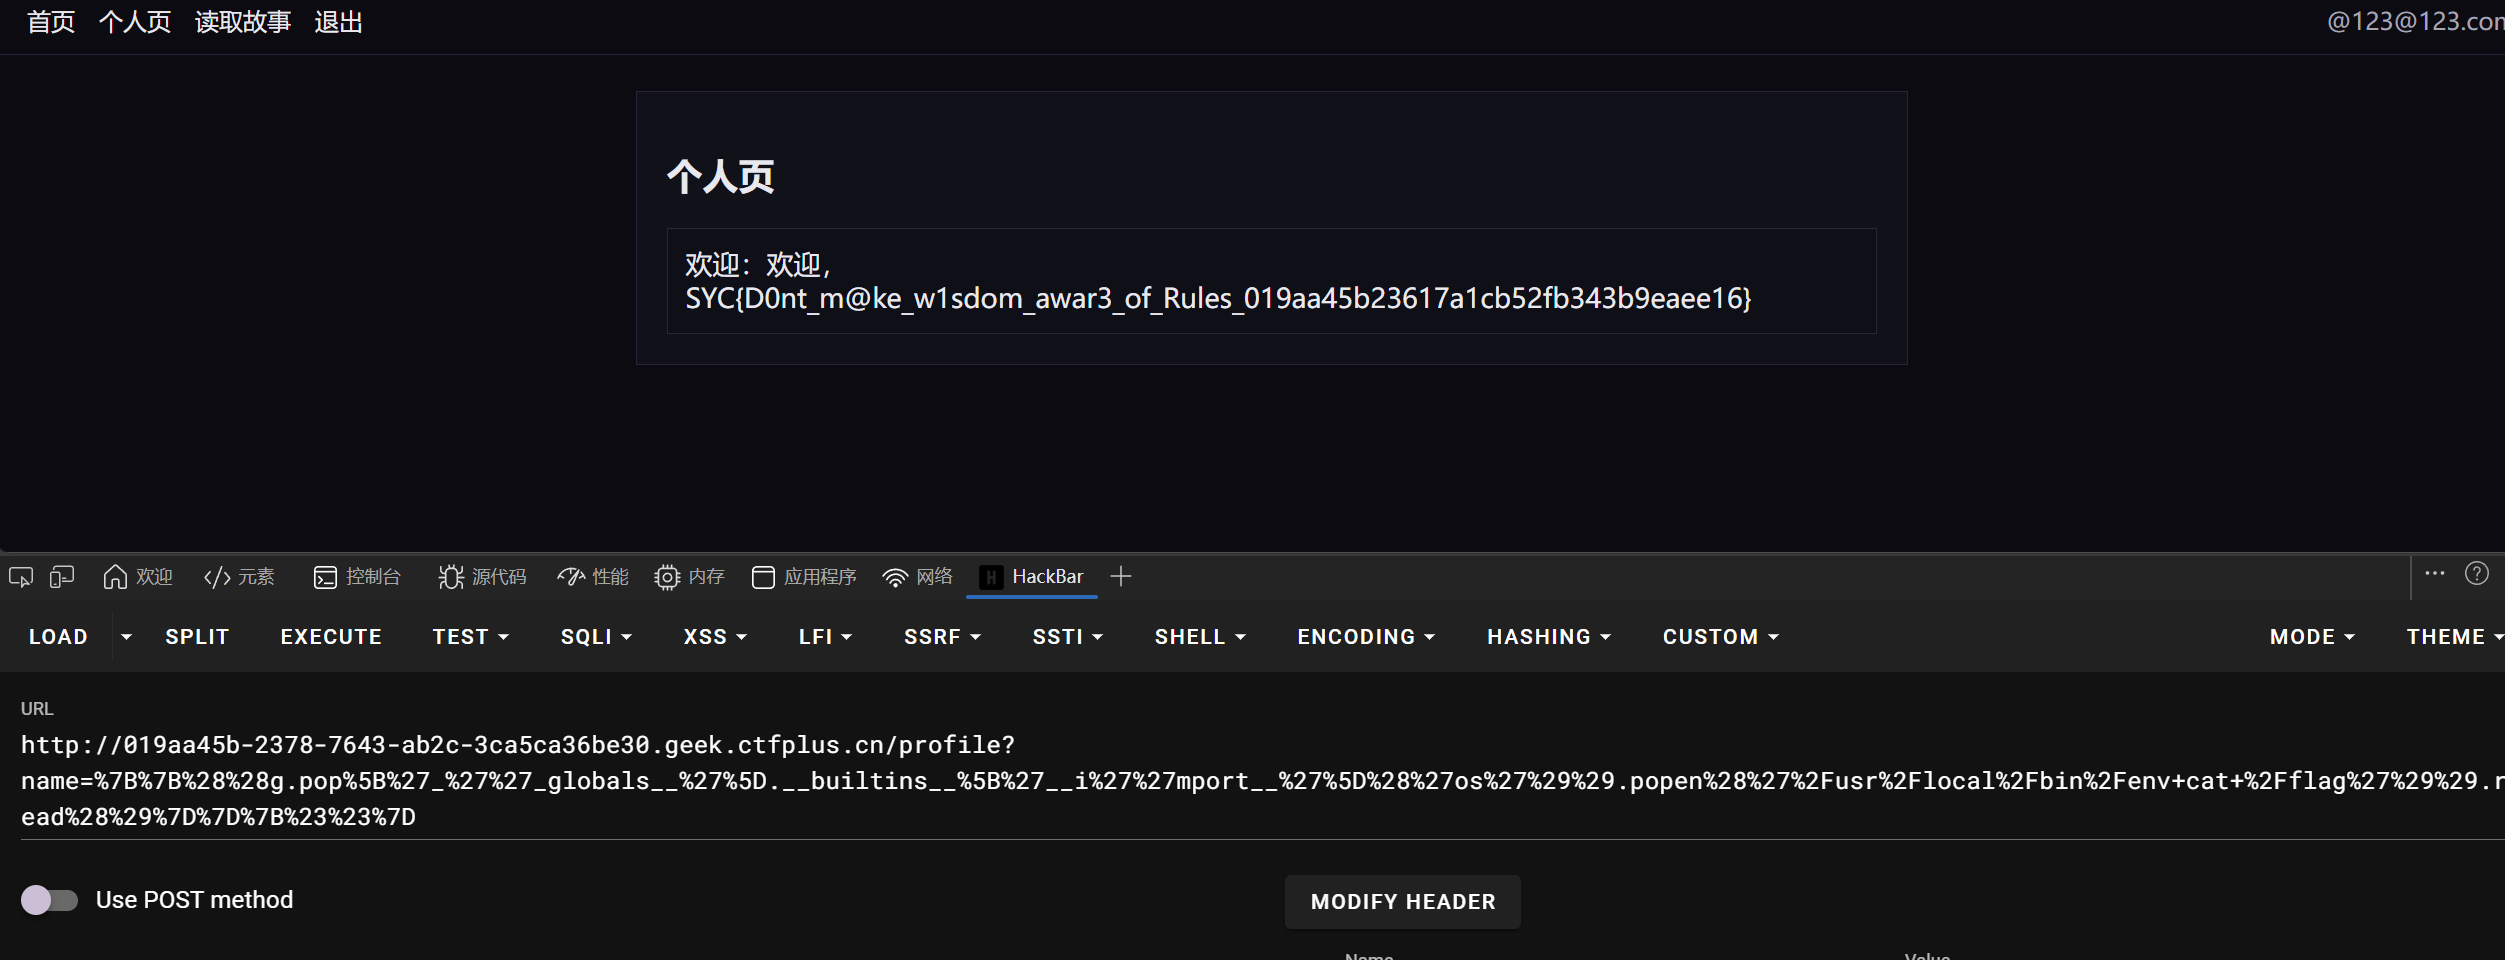The width and height of the screenshot is (2505, 960).
Task: Click the @123@123.com username text
Action: pyautogui.click(x=2416, y=22)
